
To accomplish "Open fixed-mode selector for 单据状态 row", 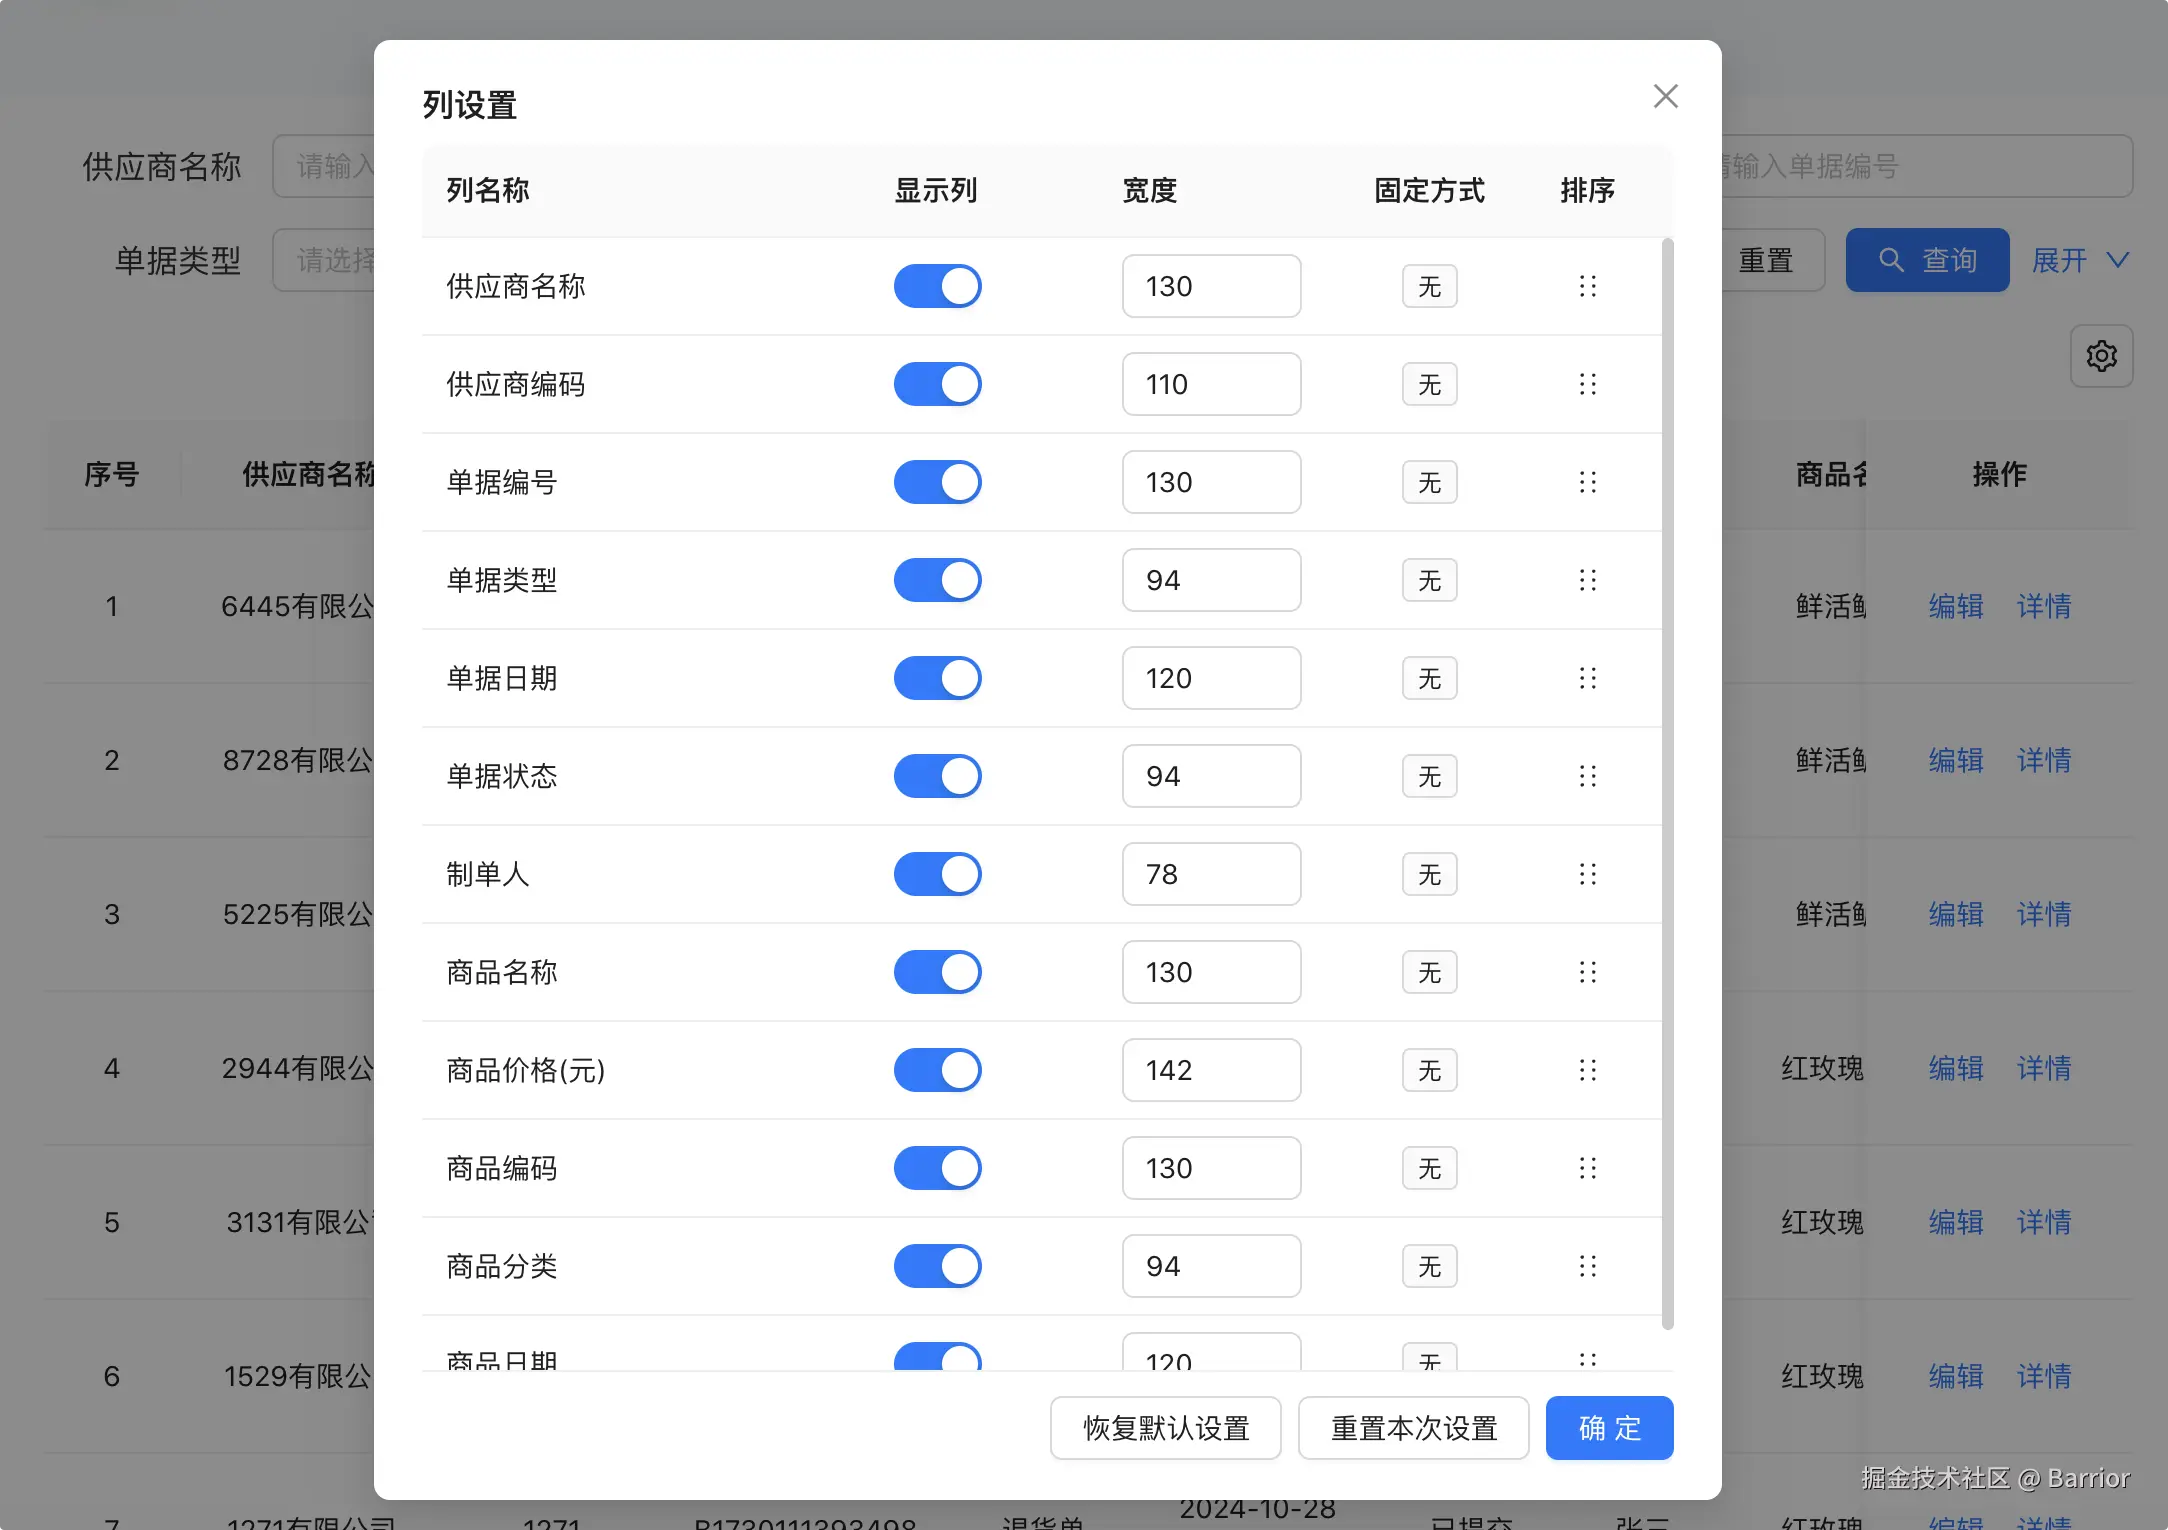I will click(1429, 776).
